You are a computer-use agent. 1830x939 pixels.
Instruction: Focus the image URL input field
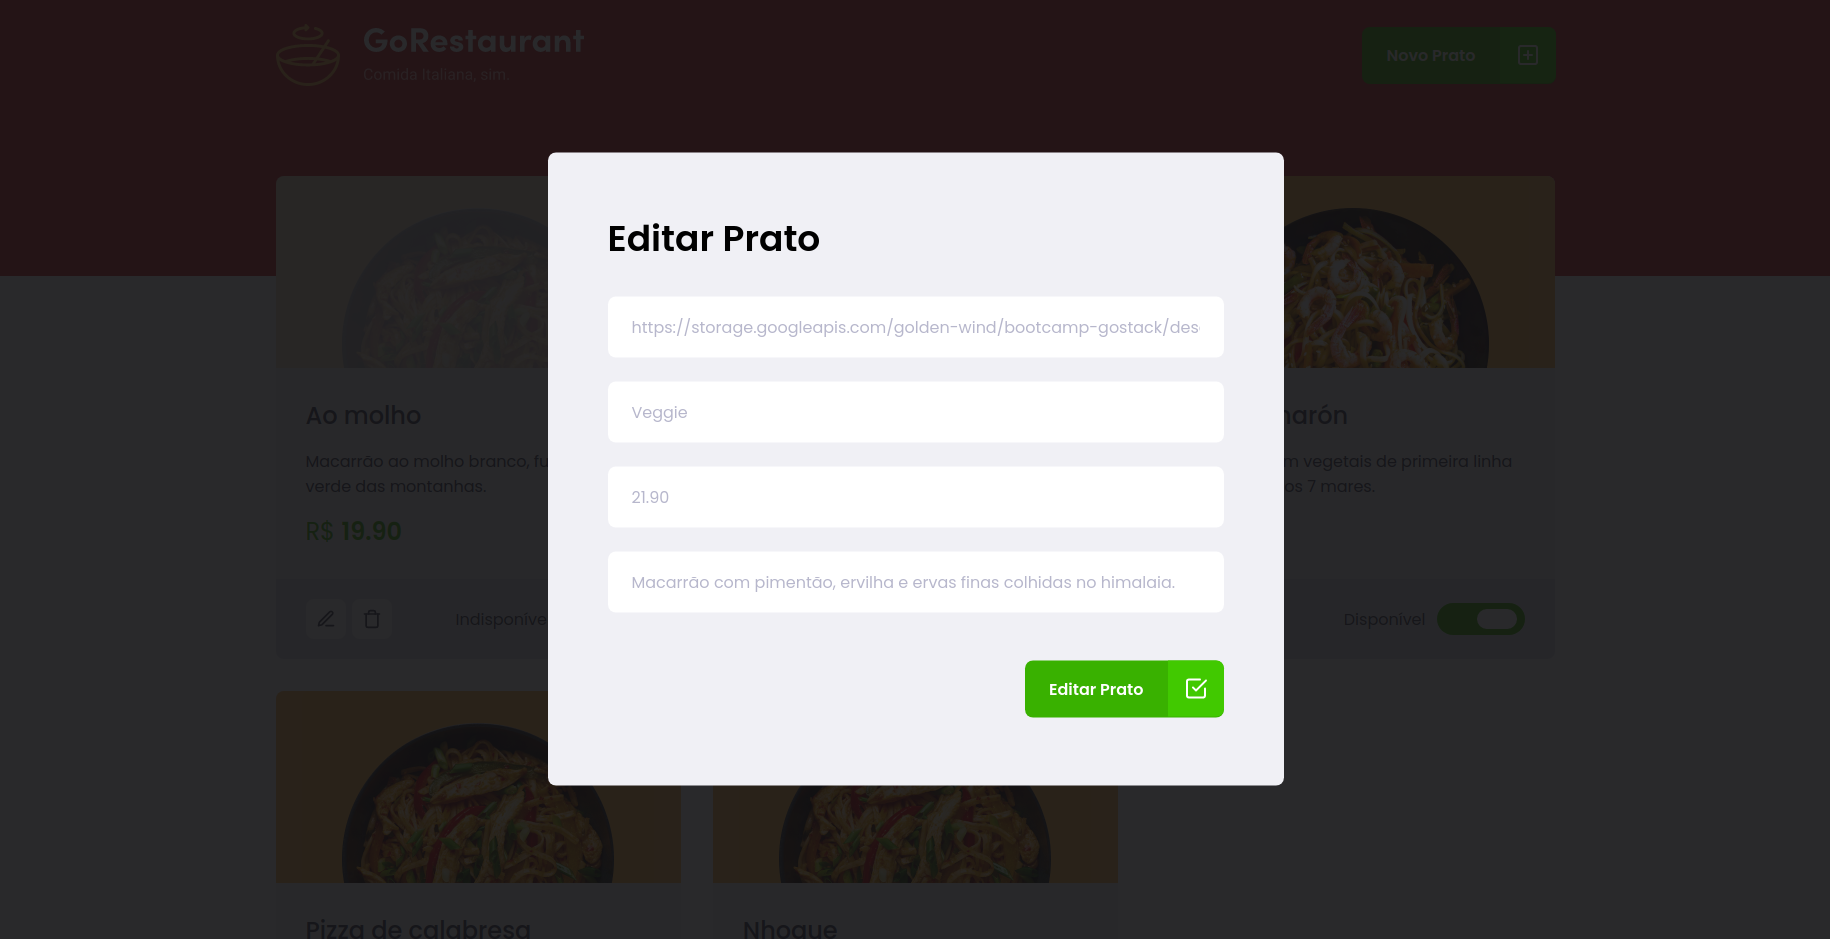pyautogui.click(x=916, y=327)
